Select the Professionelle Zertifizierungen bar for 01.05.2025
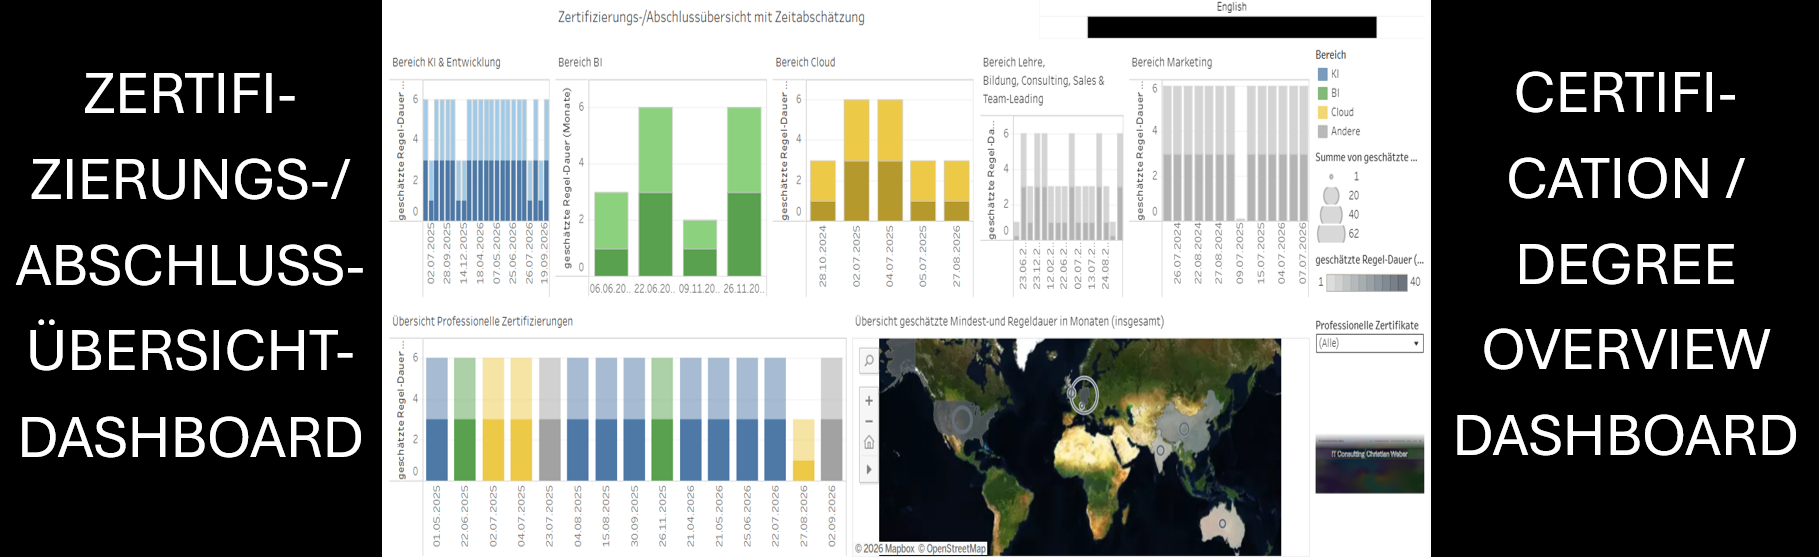 coord(437,418)
